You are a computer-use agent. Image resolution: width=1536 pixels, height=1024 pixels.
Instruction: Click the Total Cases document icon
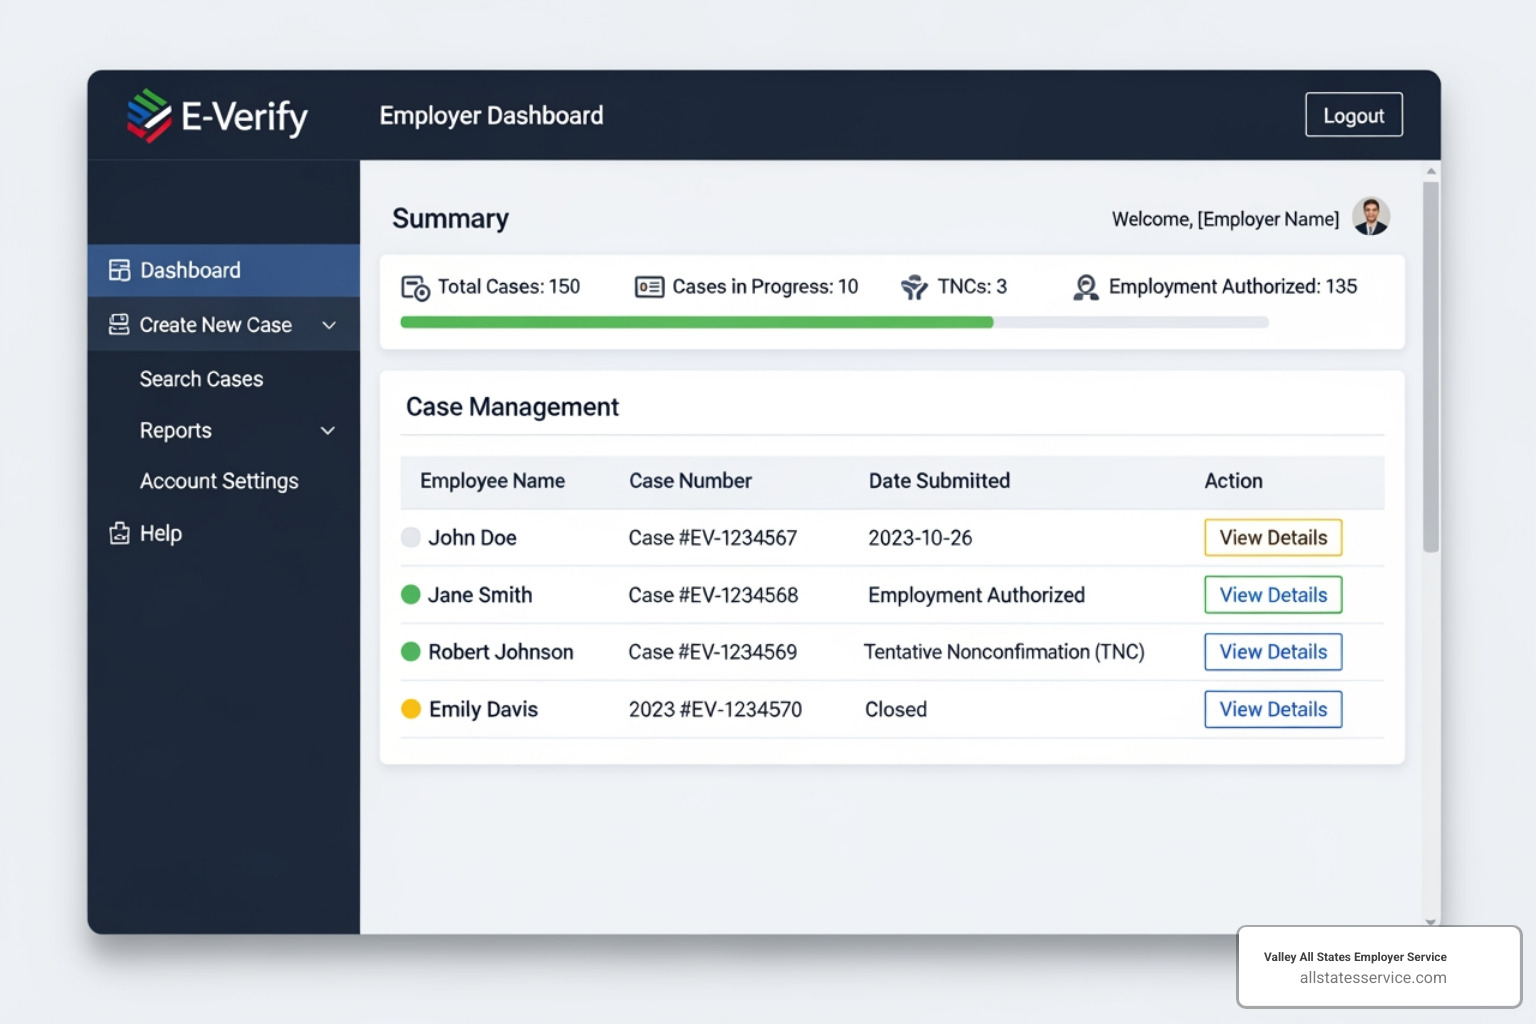coord(414,286)
